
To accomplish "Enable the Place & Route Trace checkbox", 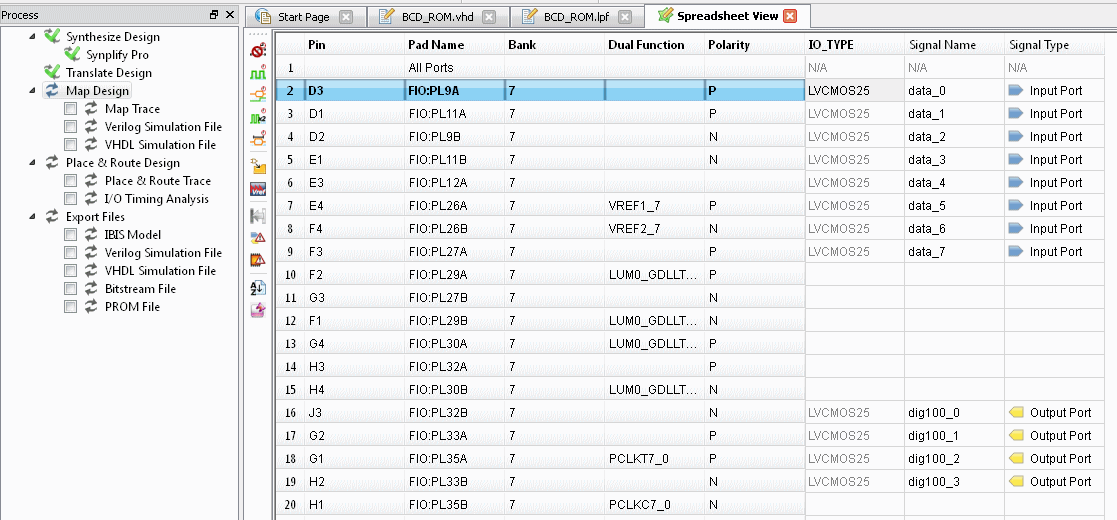I will tap(70, 181).
